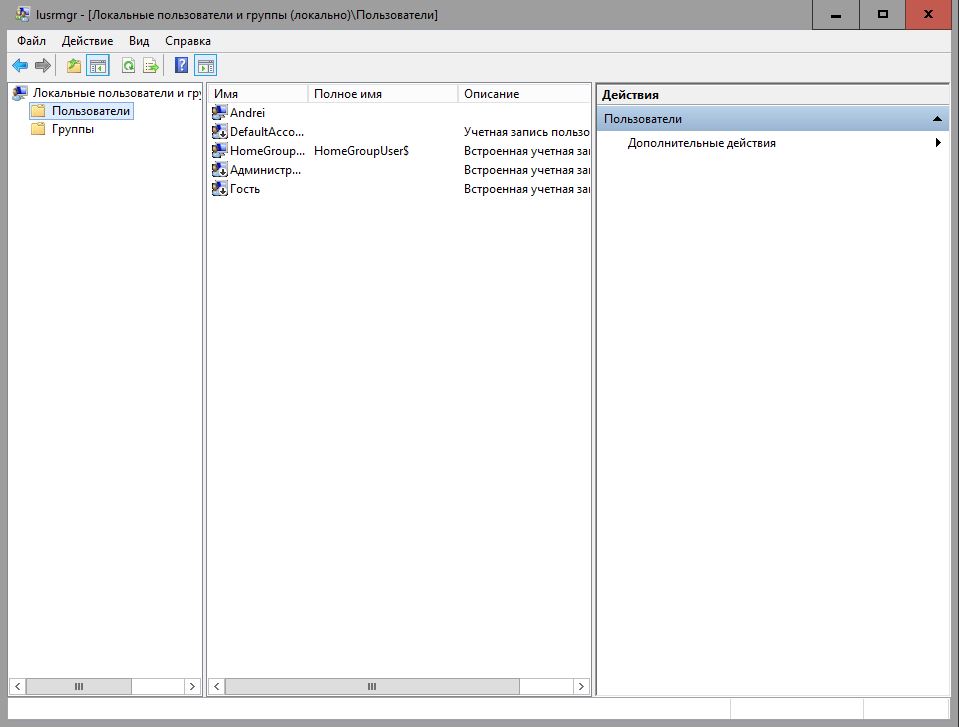959x727 pixels.
Task: Click the Export List toolbar icon
Action: pos(150,65)
